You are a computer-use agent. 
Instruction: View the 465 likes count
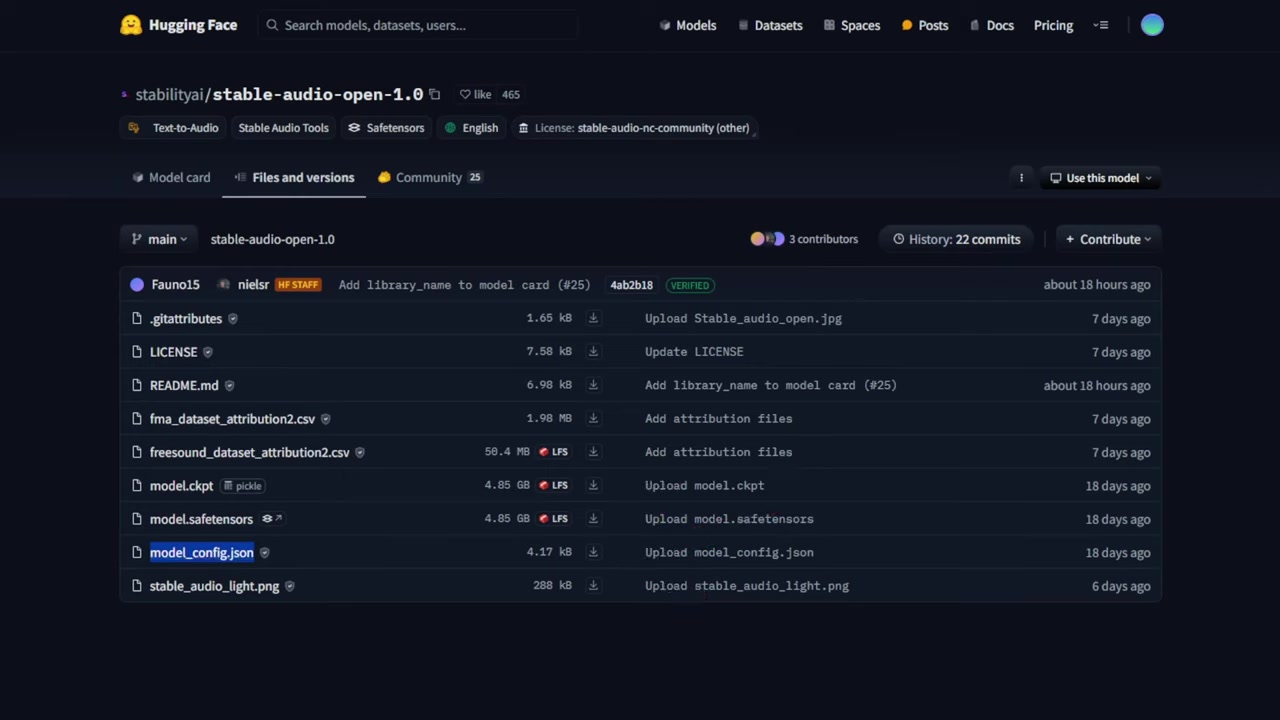pos(510,94)
